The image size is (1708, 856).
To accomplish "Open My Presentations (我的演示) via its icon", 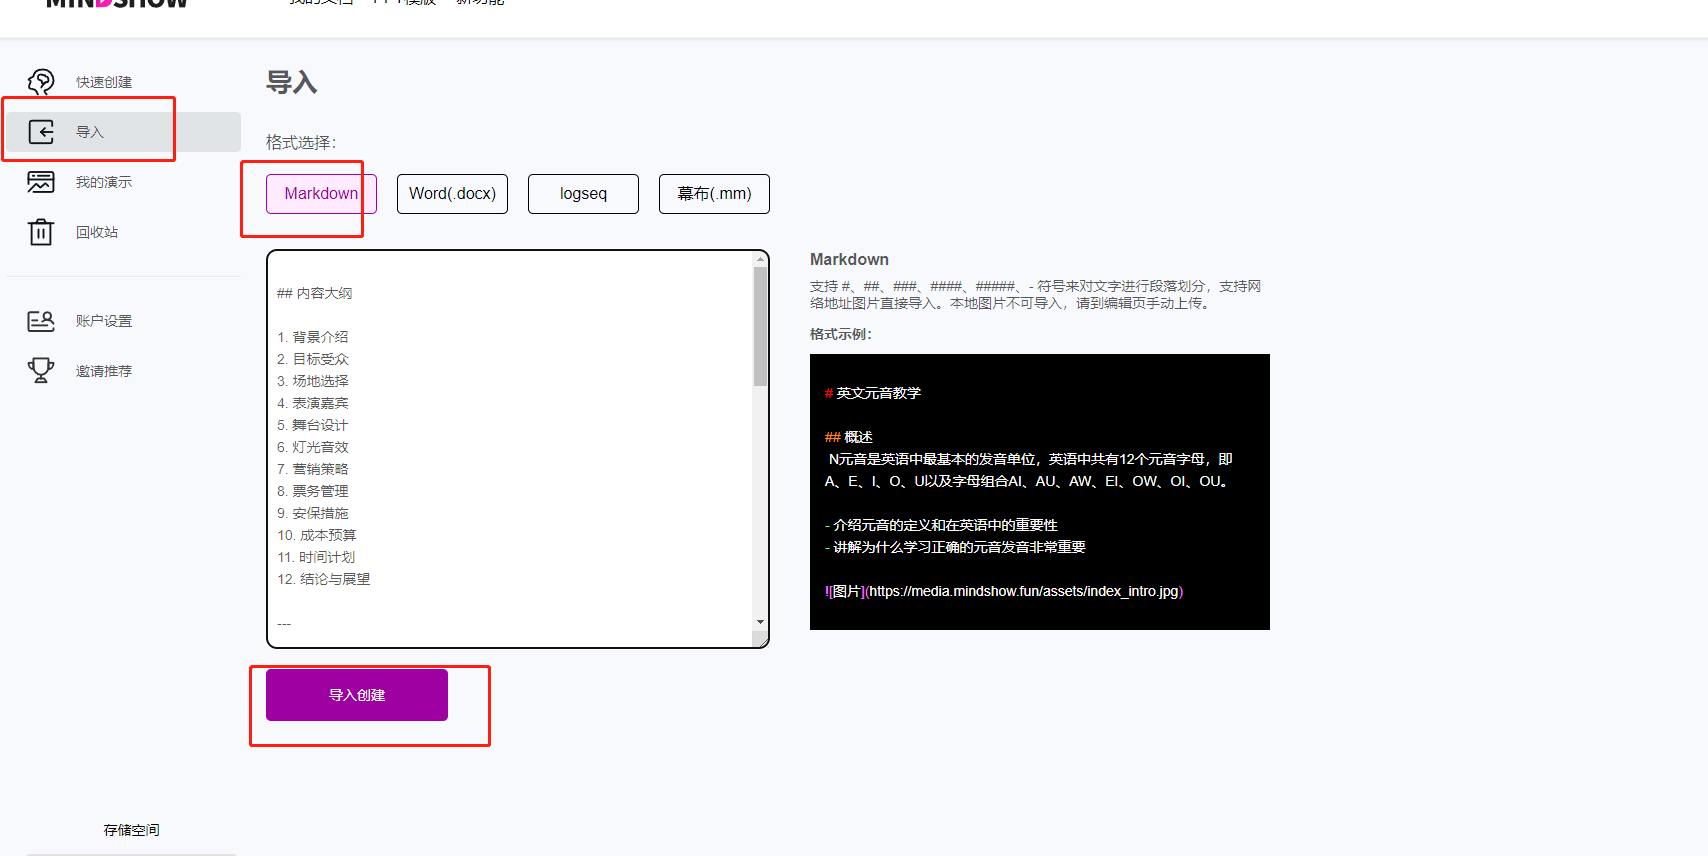I will click(41, 182).
